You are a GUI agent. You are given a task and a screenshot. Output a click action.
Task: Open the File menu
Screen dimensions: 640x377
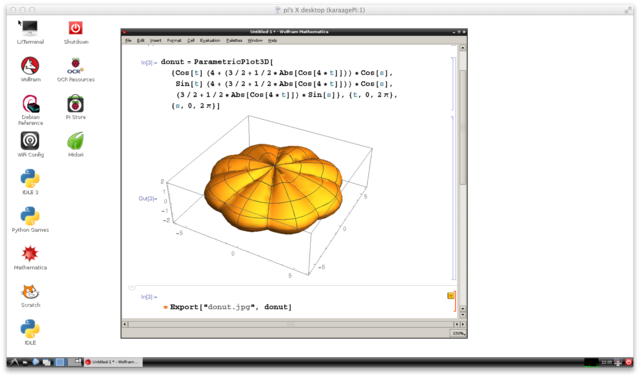tap(128, 40)
